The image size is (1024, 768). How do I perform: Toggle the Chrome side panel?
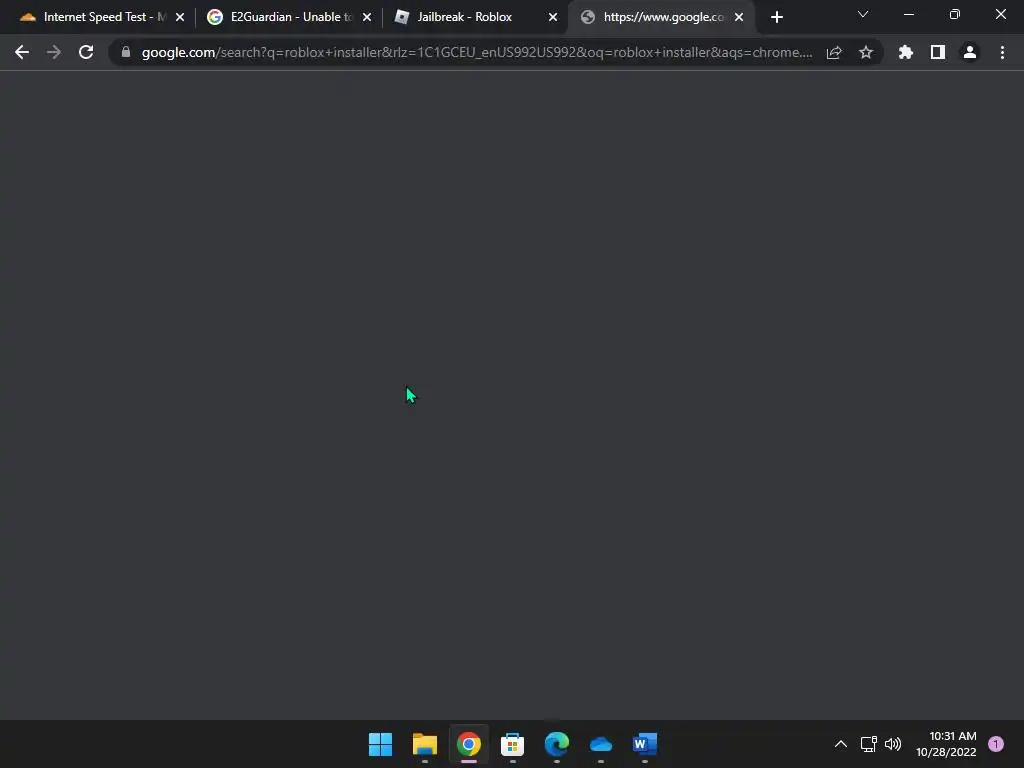[938, 52]
